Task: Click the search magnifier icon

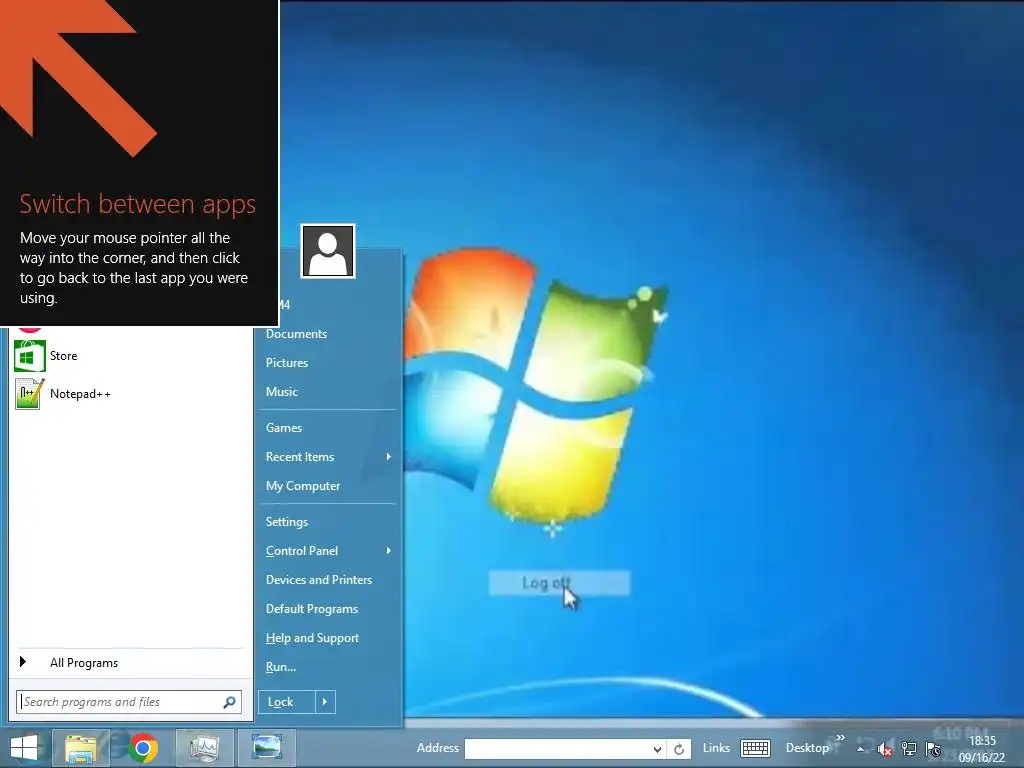Action: (x=229, y=702)
